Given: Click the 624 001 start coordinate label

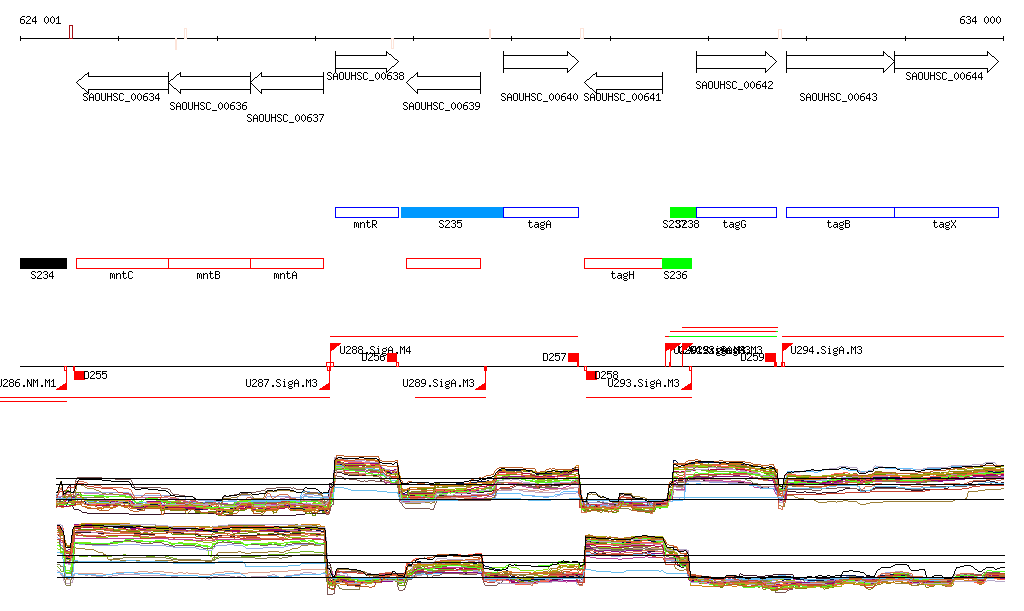Looking at the screenshot, I should coord(40,20).
